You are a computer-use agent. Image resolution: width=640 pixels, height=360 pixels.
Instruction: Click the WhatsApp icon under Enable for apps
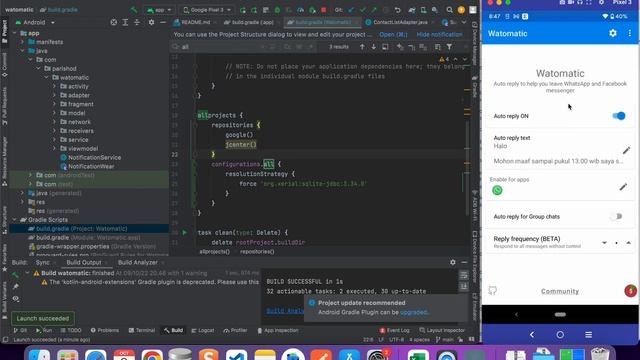497,190
